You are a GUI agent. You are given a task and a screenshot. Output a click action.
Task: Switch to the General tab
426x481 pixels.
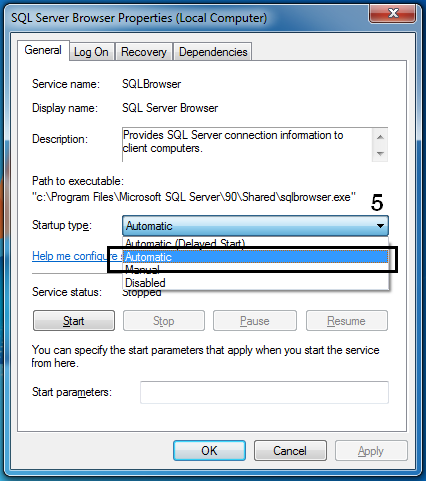pos(43,50)
